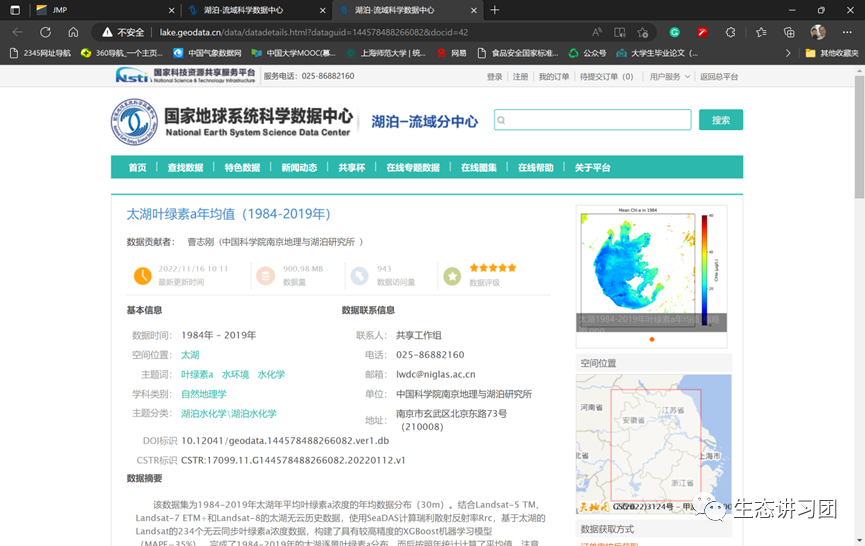Click the browser back arrow

point(18,33)
